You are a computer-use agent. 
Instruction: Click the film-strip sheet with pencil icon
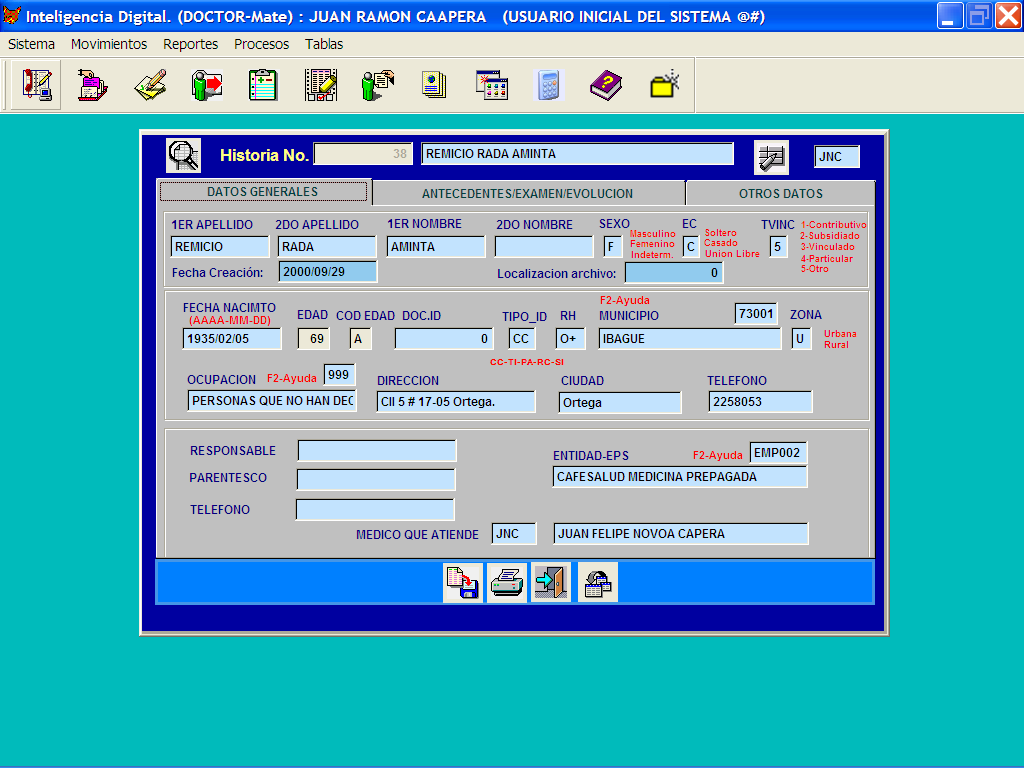pyautogui.click(x=321, y=85)
